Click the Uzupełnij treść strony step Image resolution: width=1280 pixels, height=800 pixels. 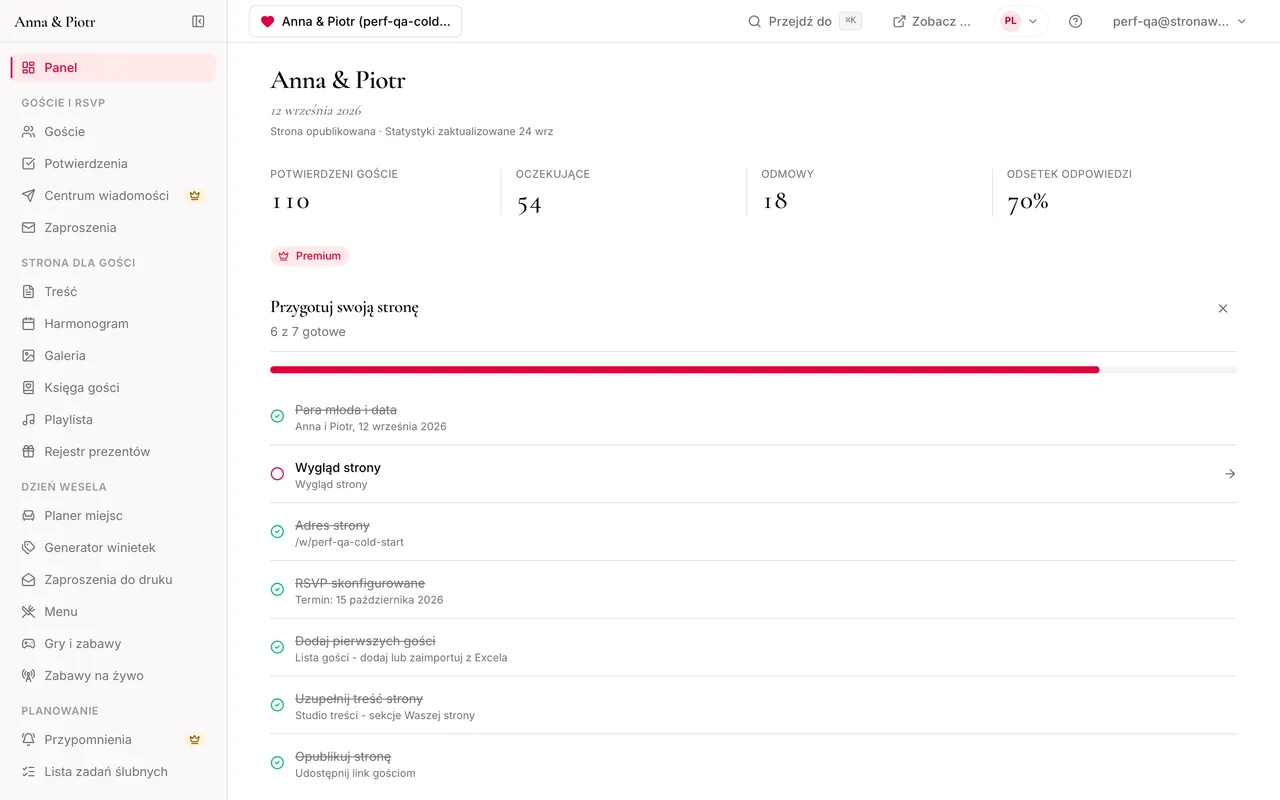753,705
